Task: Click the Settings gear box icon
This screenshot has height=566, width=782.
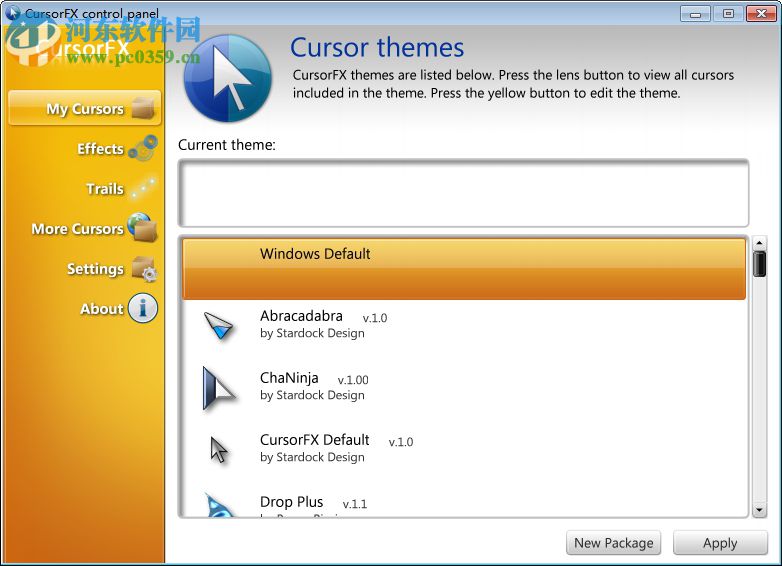Action: [x=144, y=269]
